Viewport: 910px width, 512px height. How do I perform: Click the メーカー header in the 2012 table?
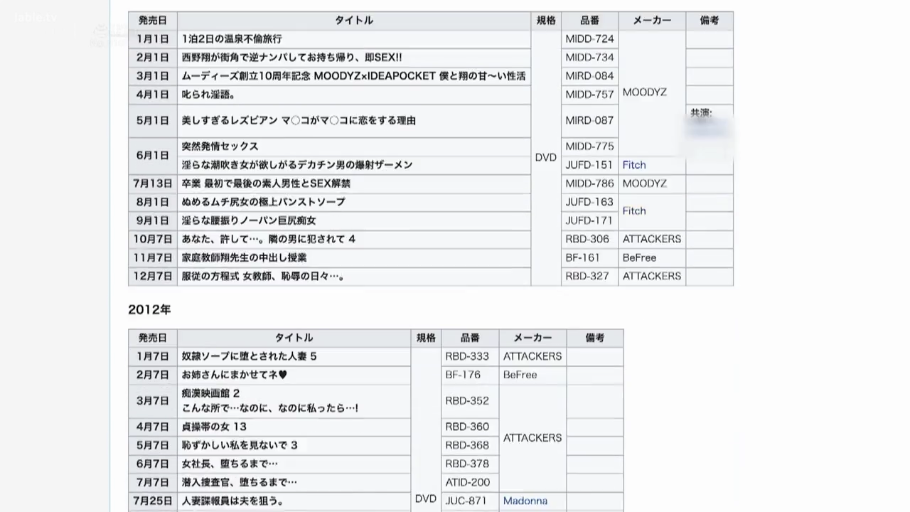[532, 338]
